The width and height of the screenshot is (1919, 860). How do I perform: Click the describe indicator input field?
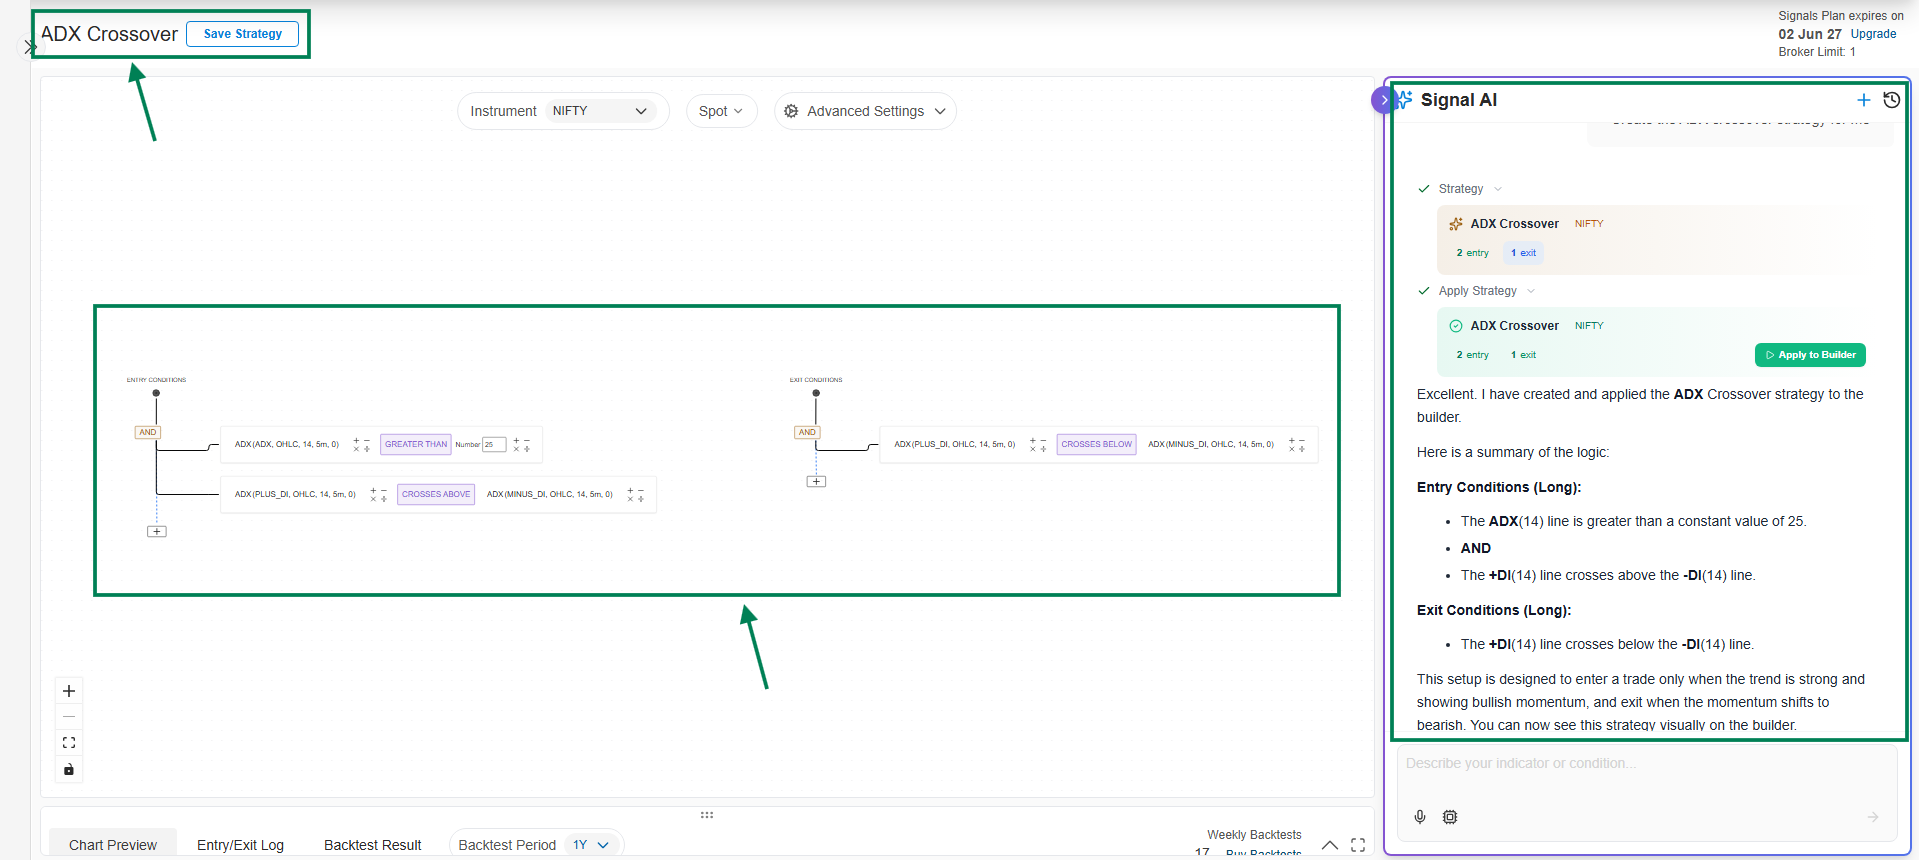[1645, 764]
